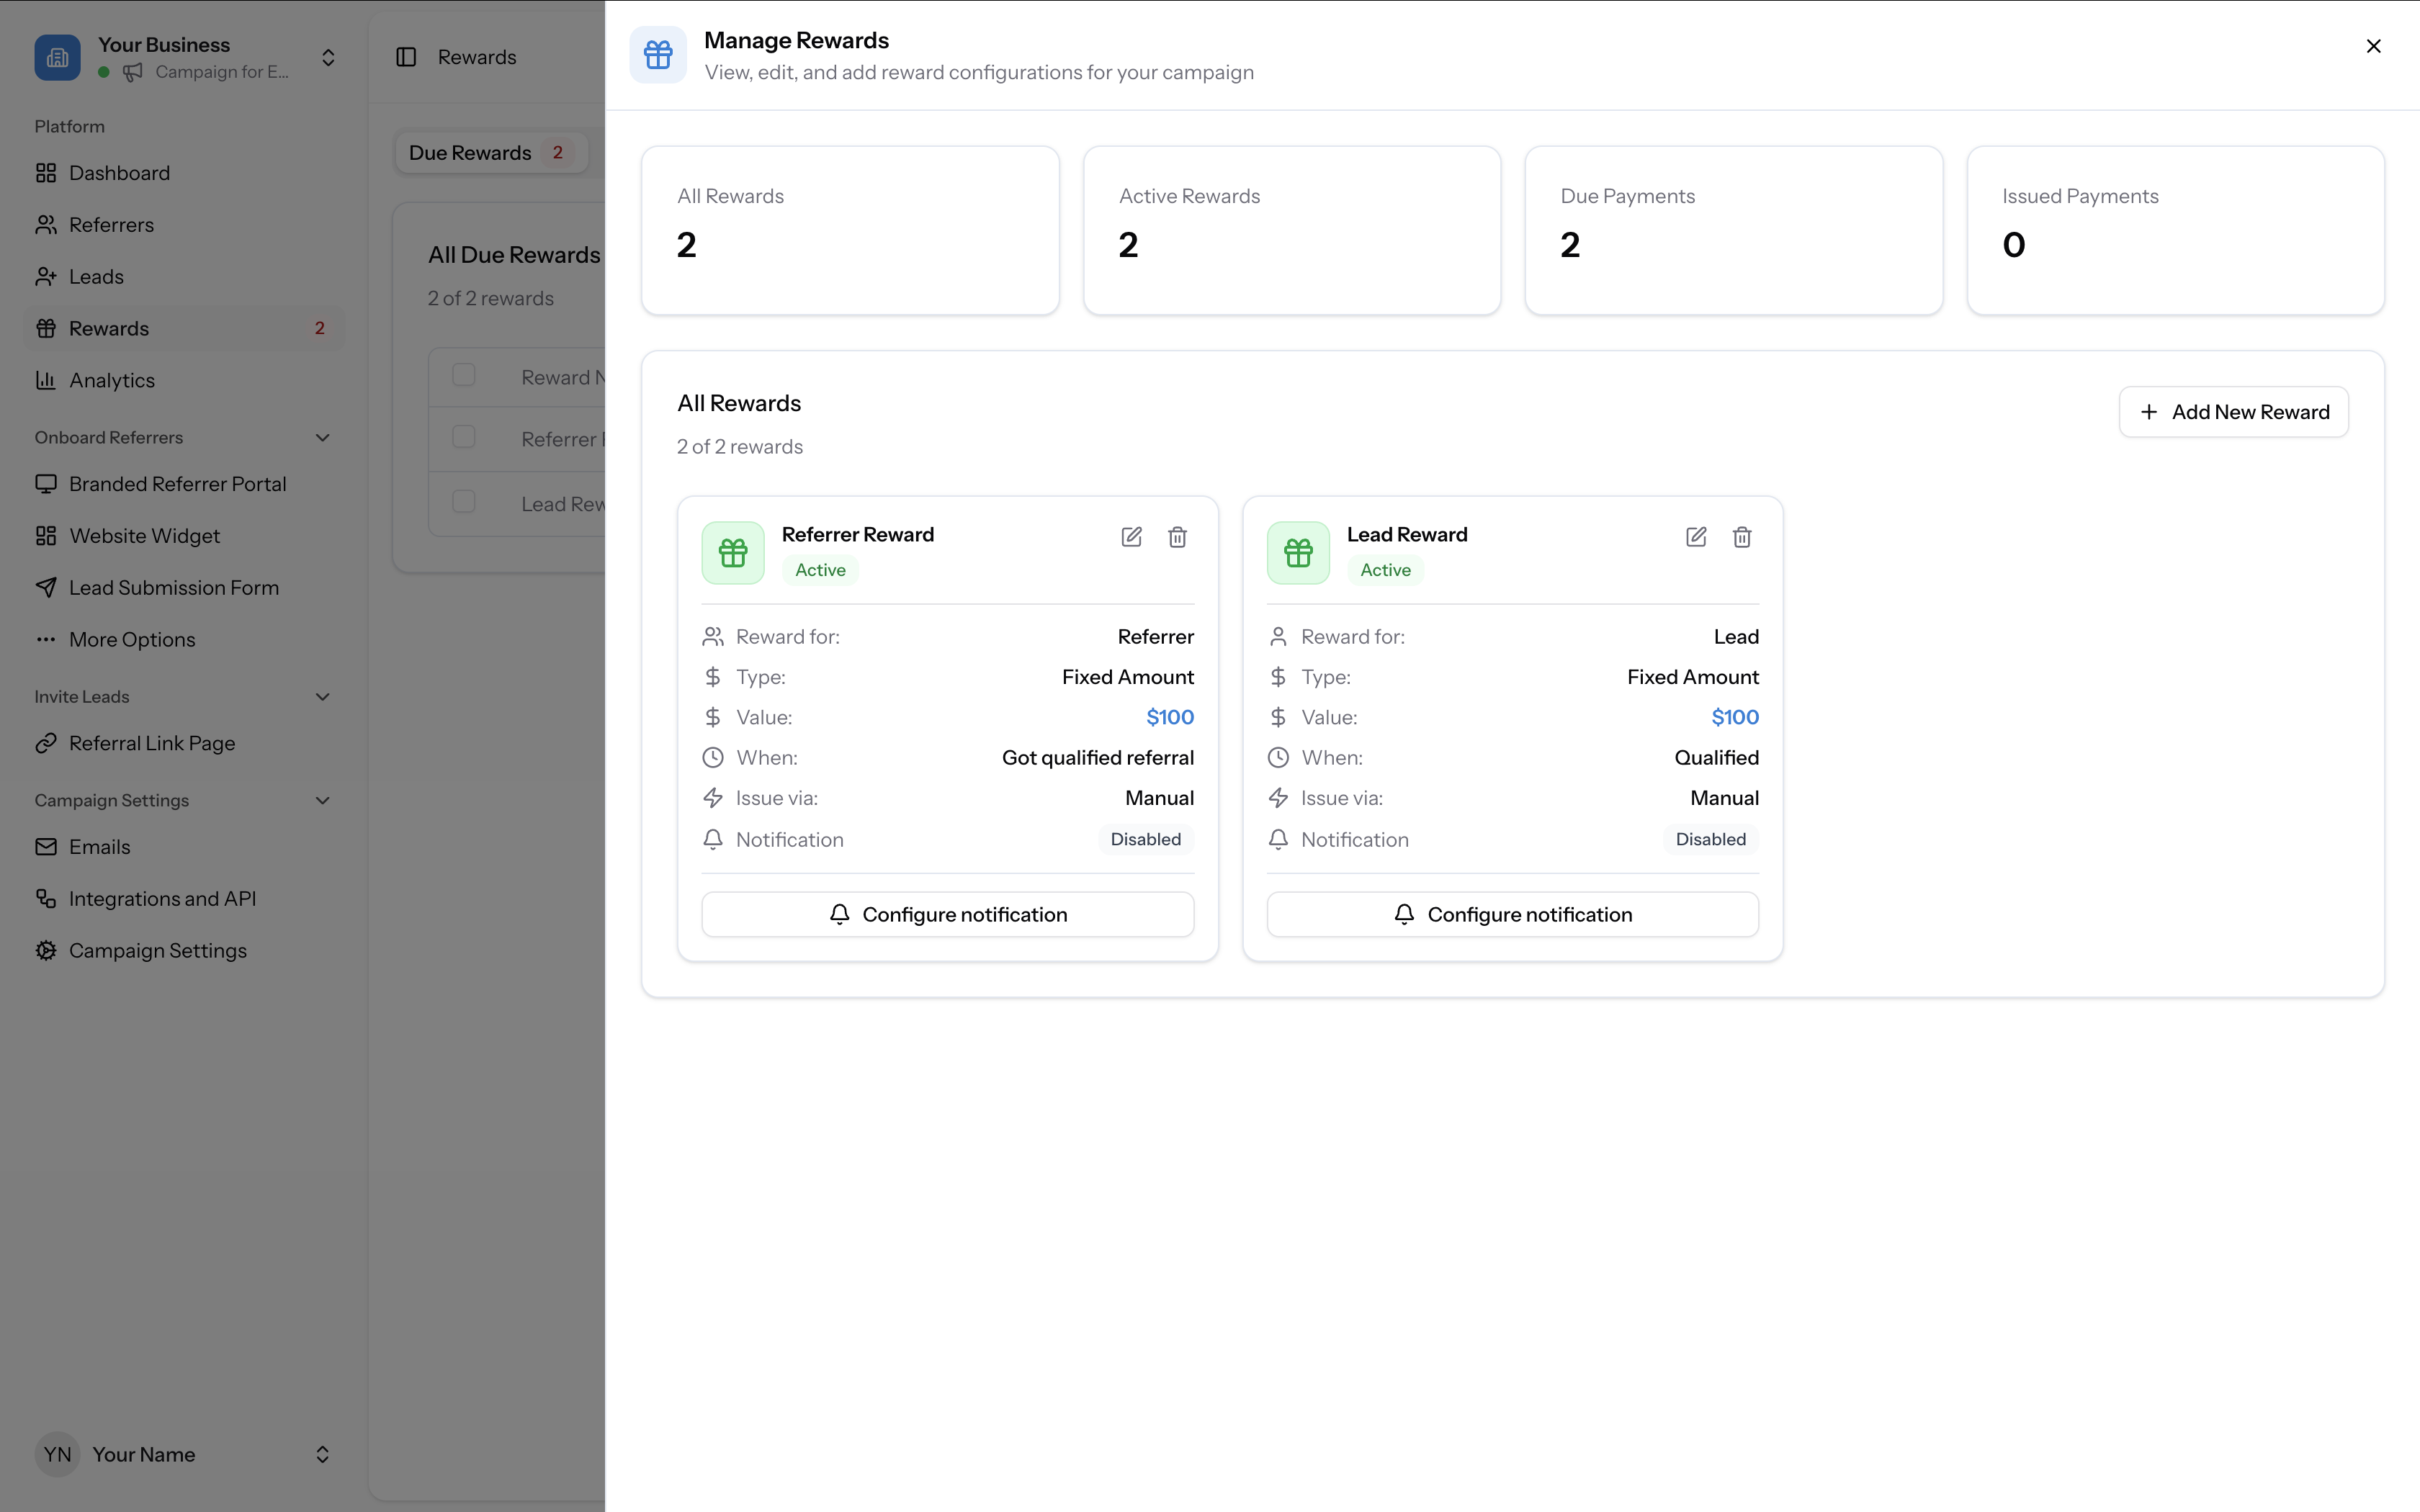Expand the Invite Leads section
Screen dimensions: 2420x1512
click(x=322, y=696)
